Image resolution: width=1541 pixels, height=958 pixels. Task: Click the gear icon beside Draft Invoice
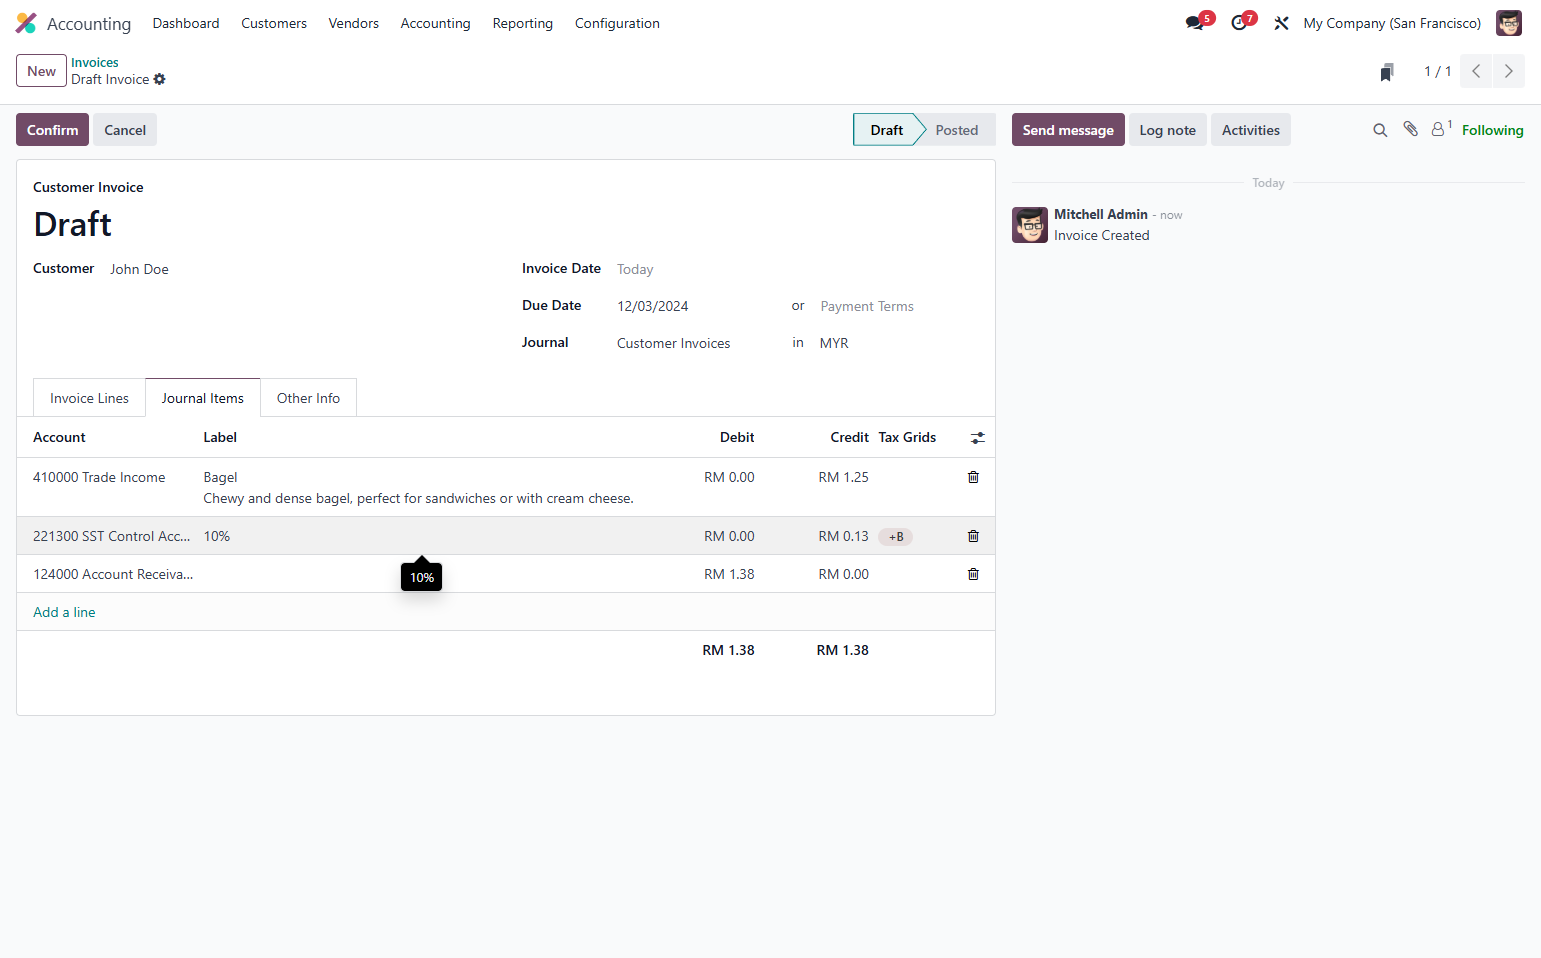coord(160,79)
